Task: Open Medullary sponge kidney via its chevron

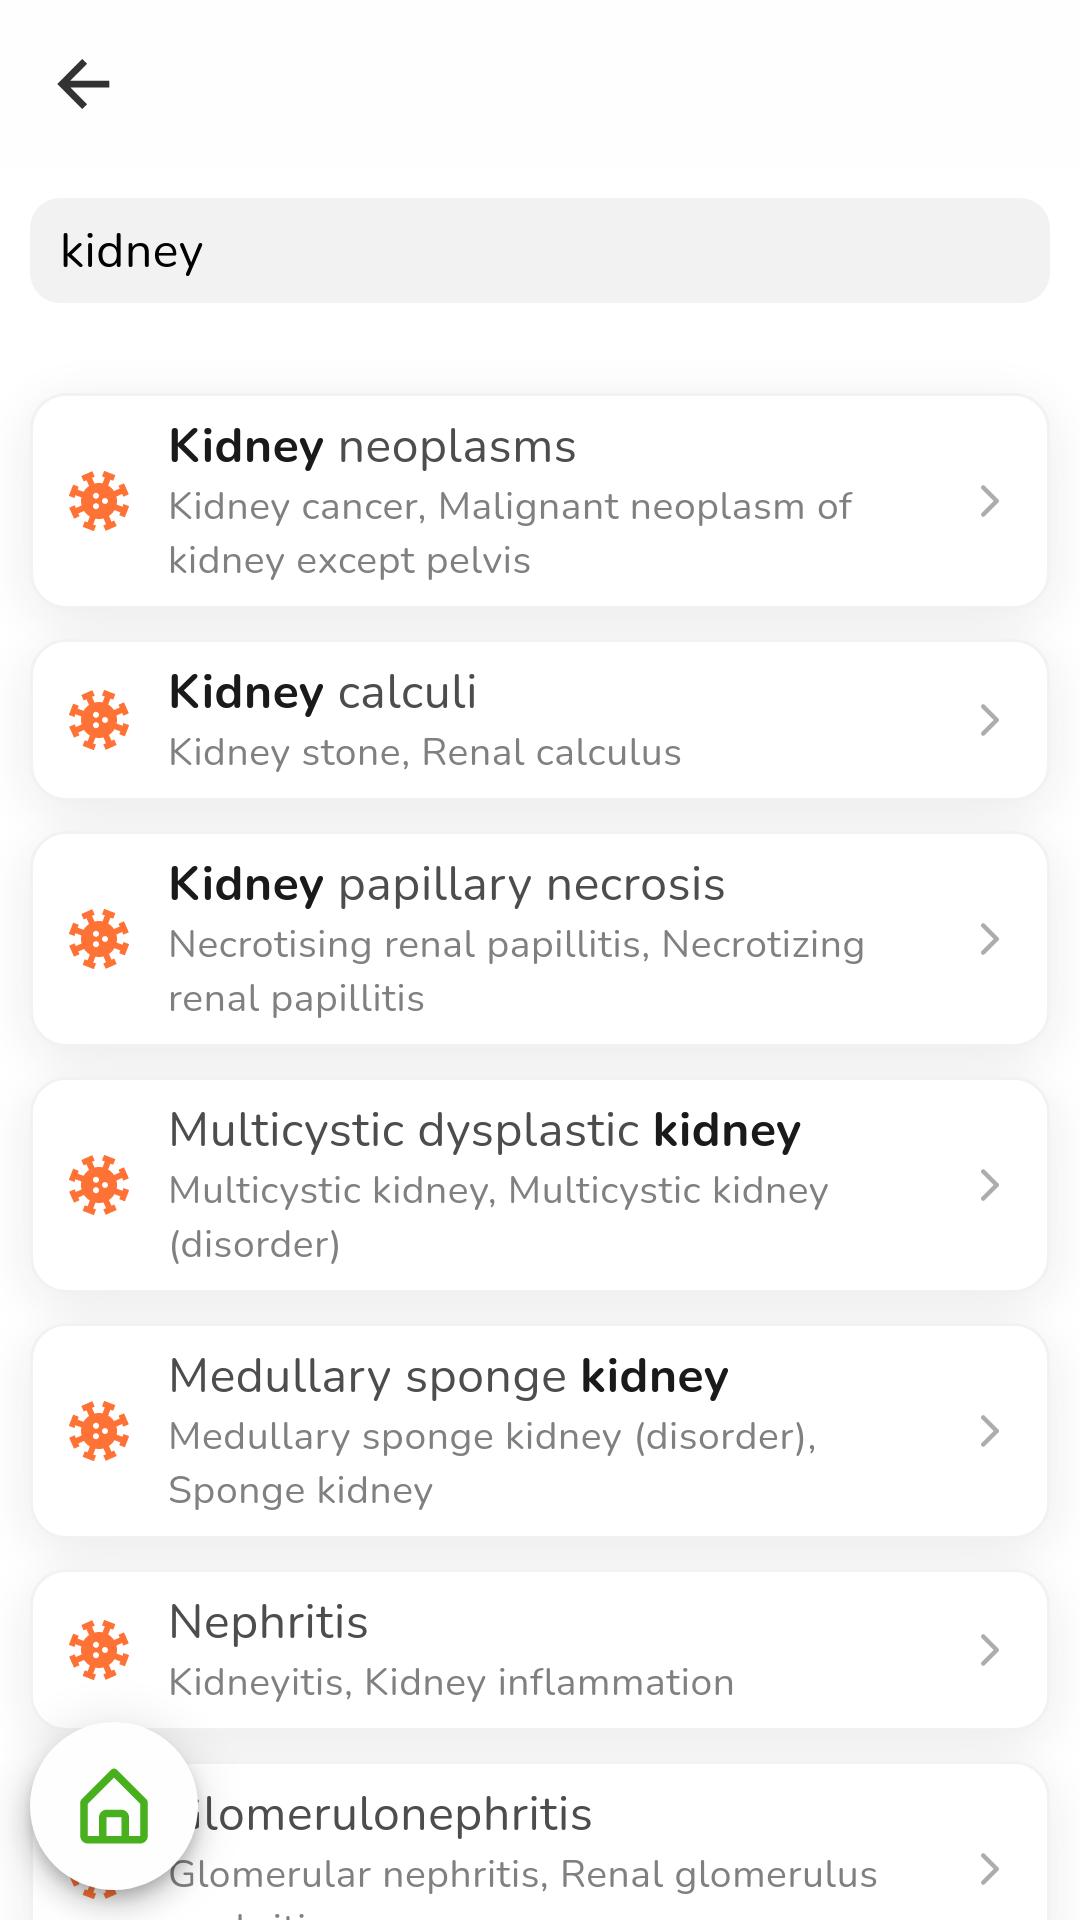Action: (x=989, y=1431)
